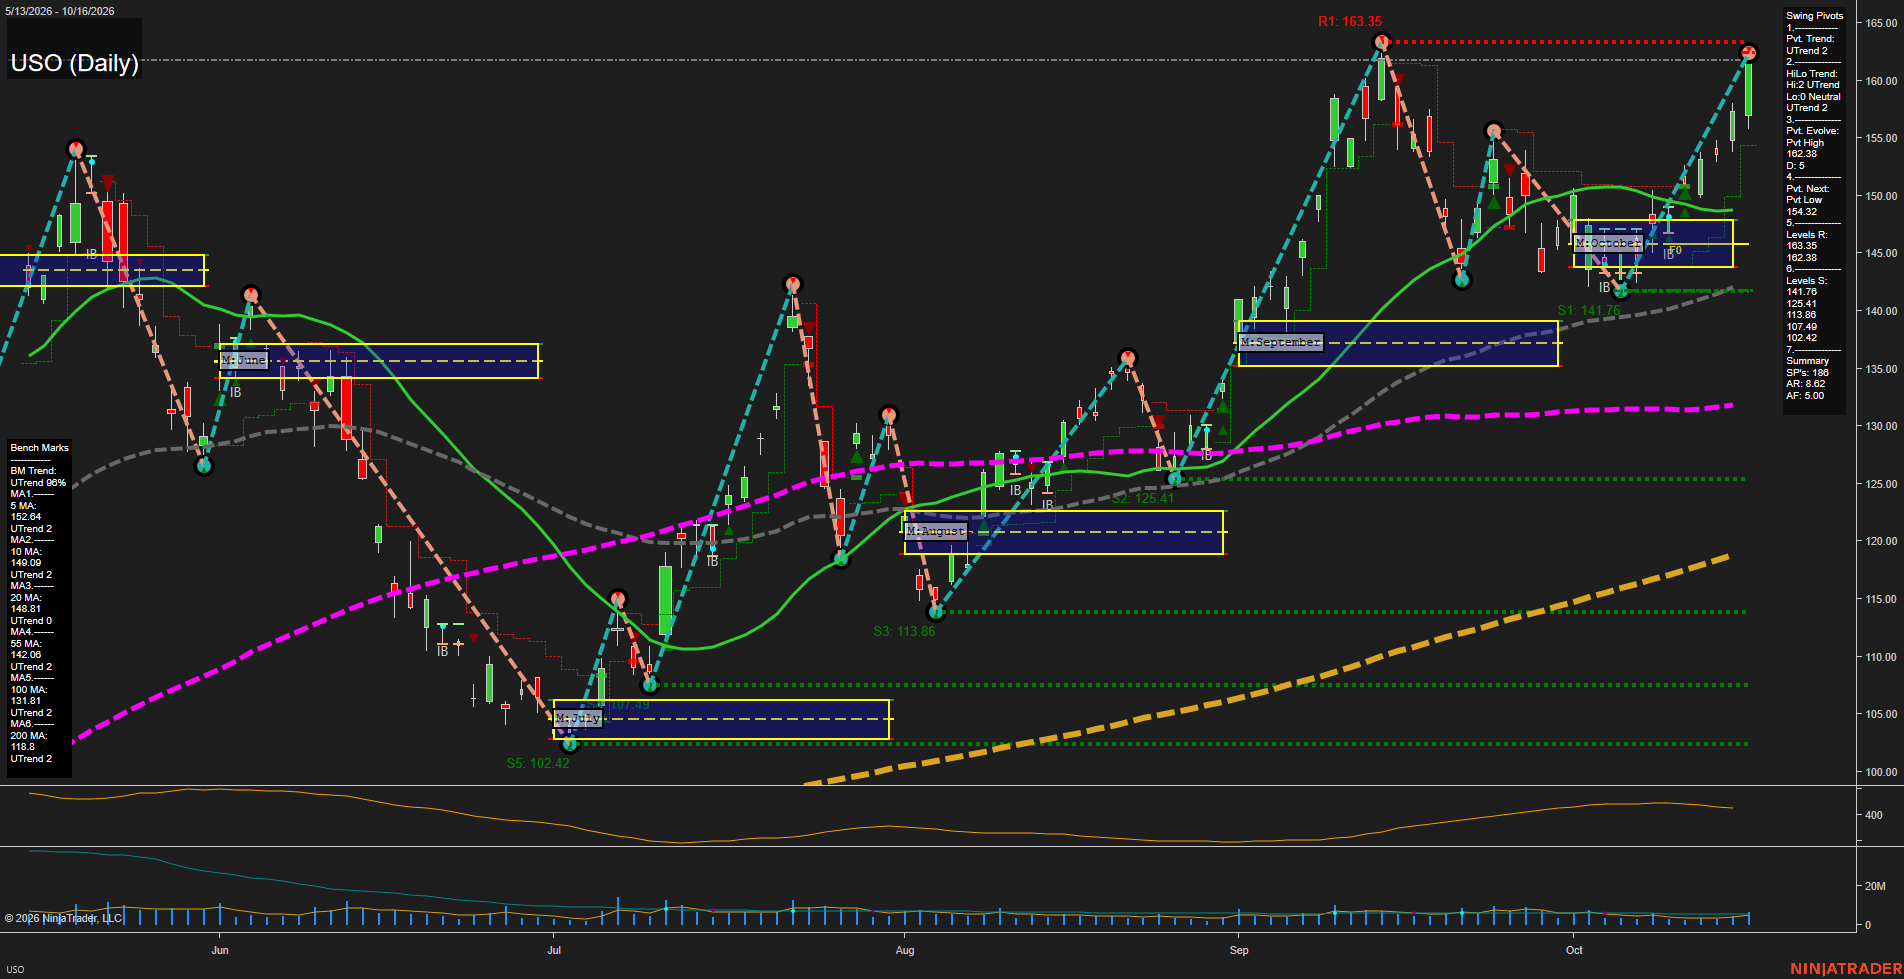Click the S2: 125.41 support label on chart

[x=1142, y=498]
